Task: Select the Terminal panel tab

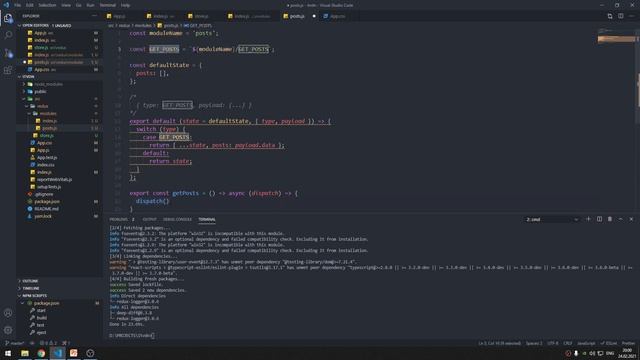Action: pyautogui.click(x=207, y=220)
